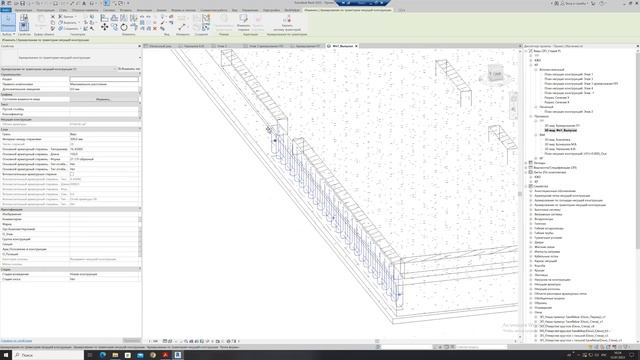Expand the Ведомости/Спецификации node
640x360 pixels.
click(x=527, y=167)
